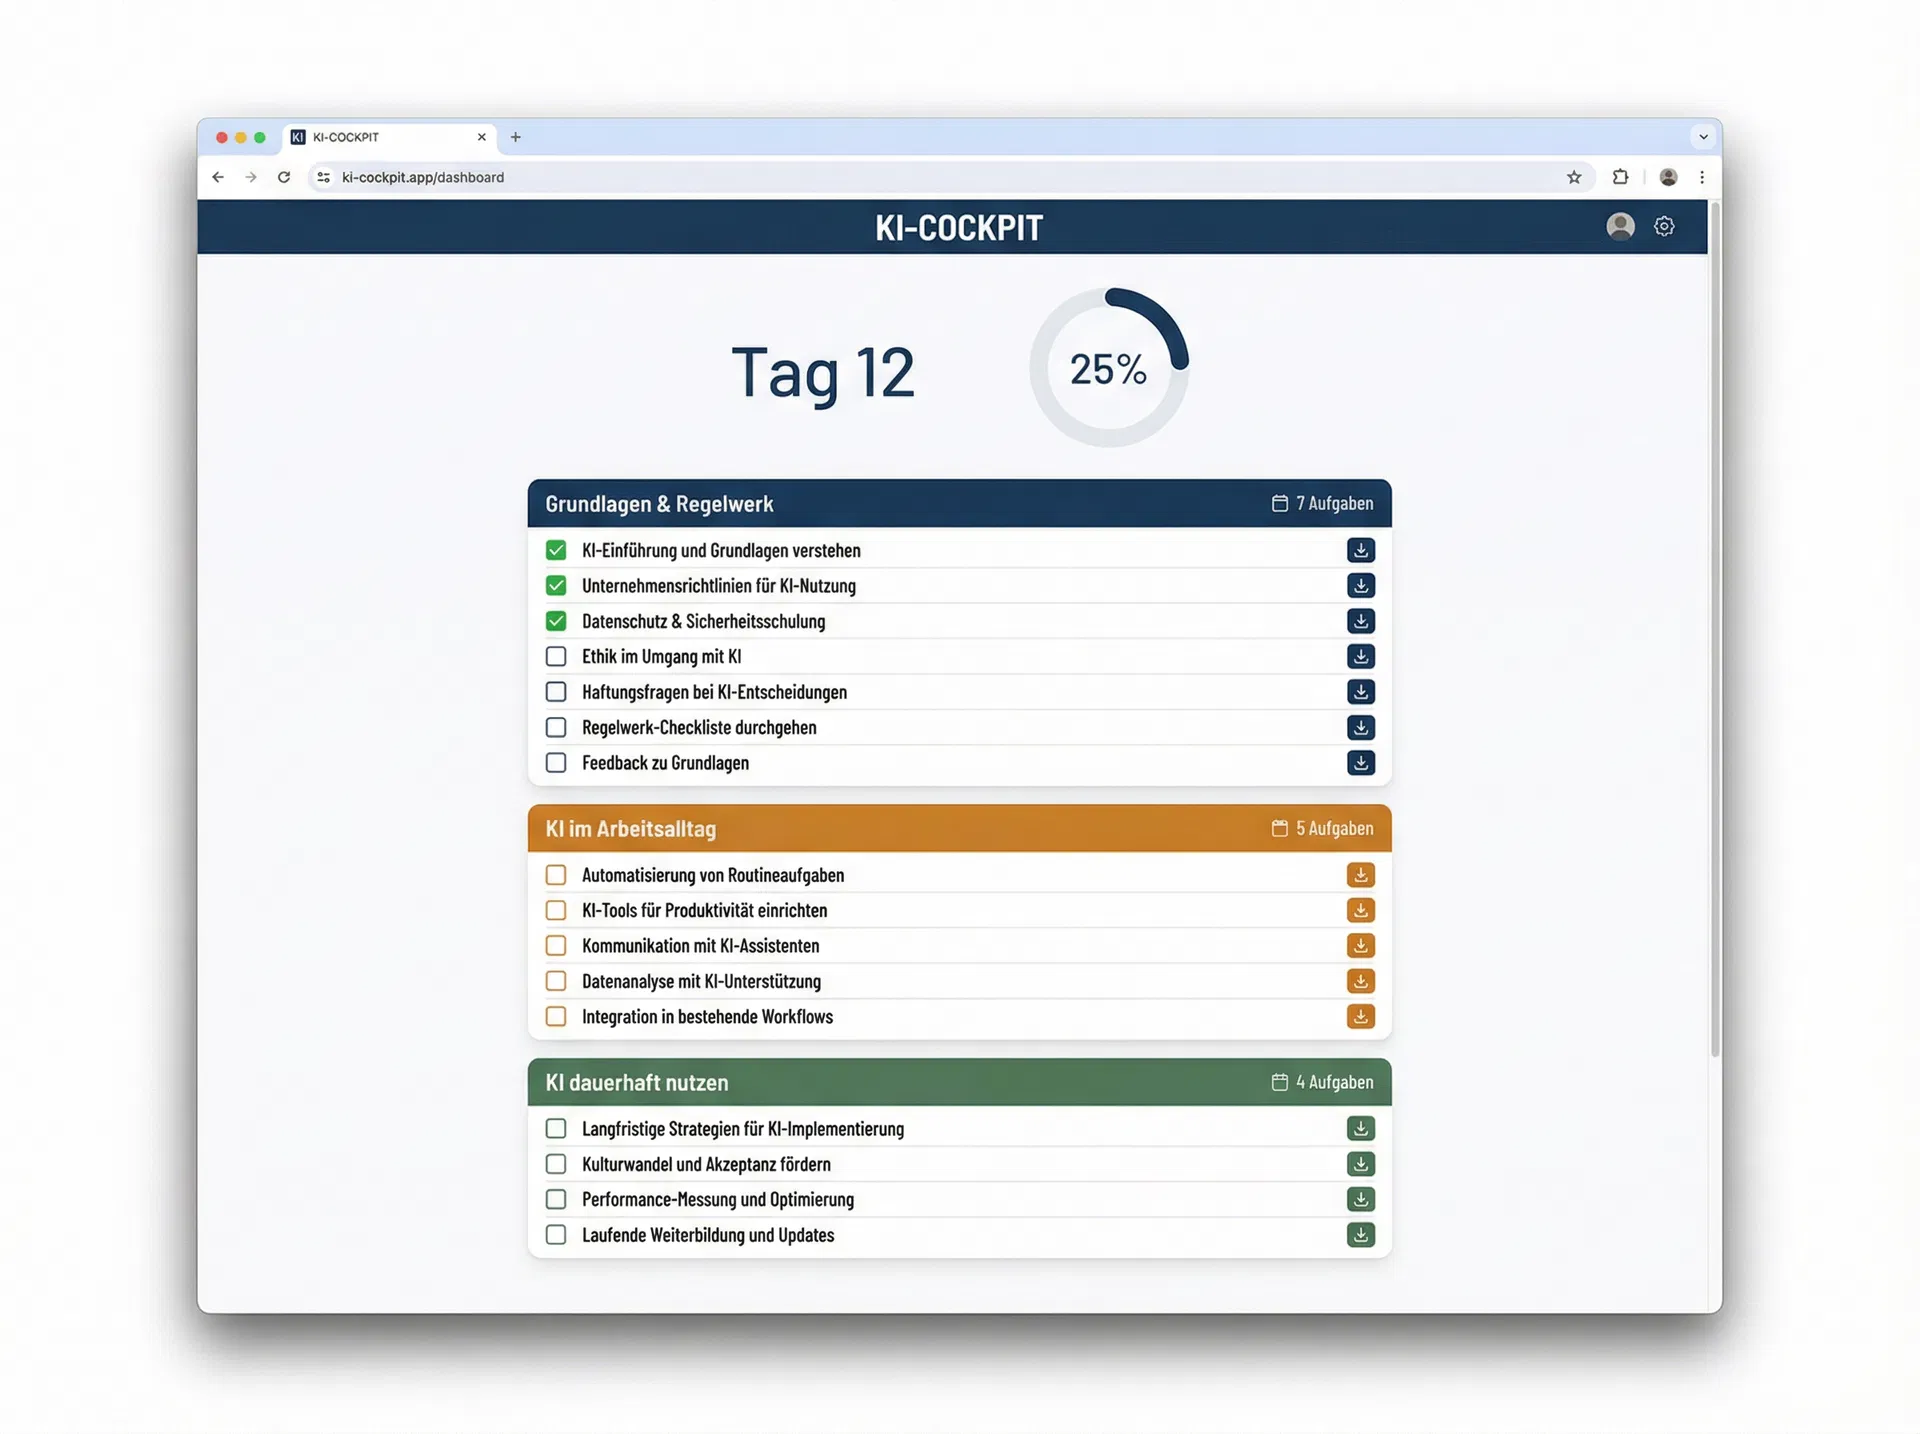The image size is (1920, 1434).
Task: Open a new browser tab
Action: (516, 137)
